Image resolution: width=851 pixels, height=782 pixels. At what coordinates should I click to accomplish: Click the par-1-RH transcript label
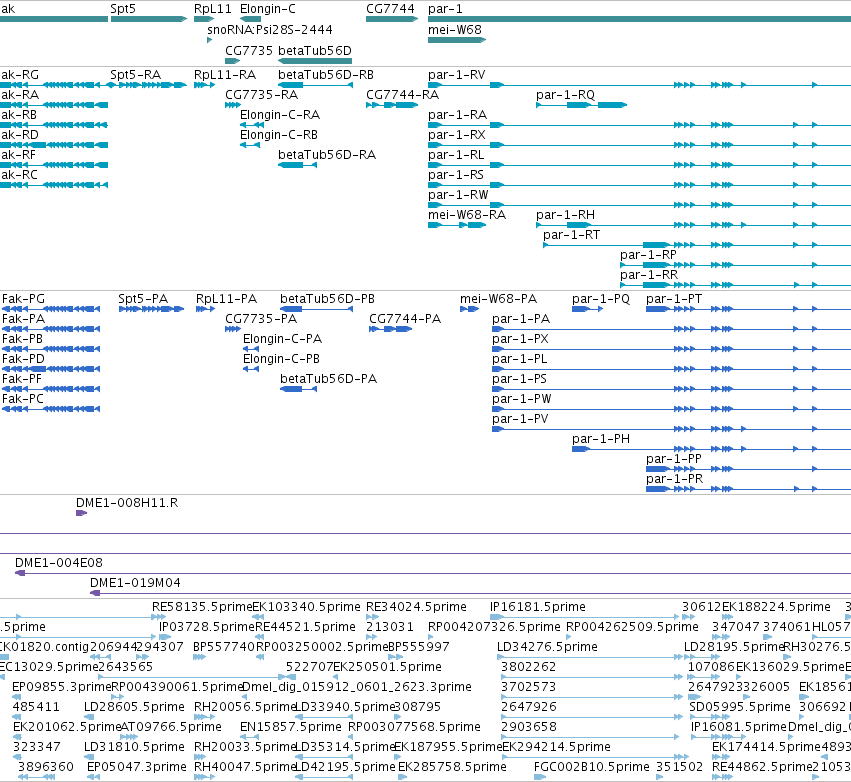(566, 215)
